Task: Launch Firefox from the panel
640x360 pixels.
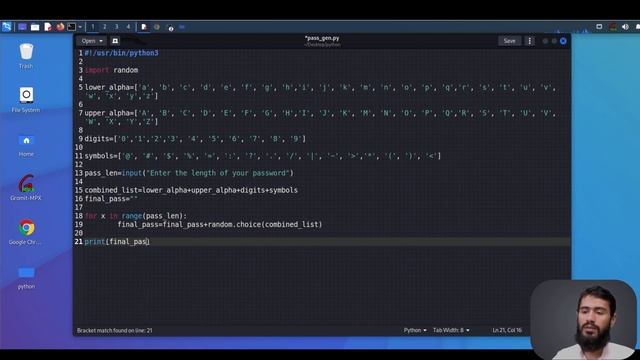Action: tap(60, 27)
